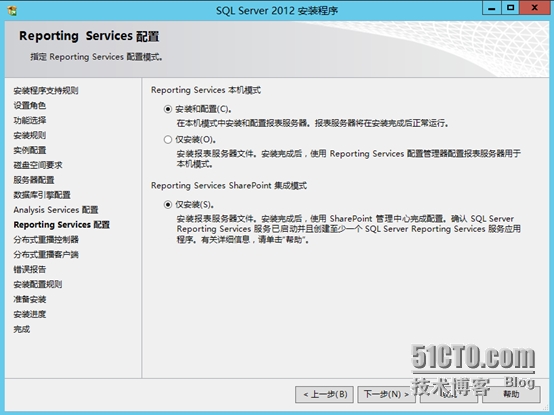Screen dimensions: 554x415
Task: Click the Reporting Services 配置 sidebar step
Action: tap(61, 225)
